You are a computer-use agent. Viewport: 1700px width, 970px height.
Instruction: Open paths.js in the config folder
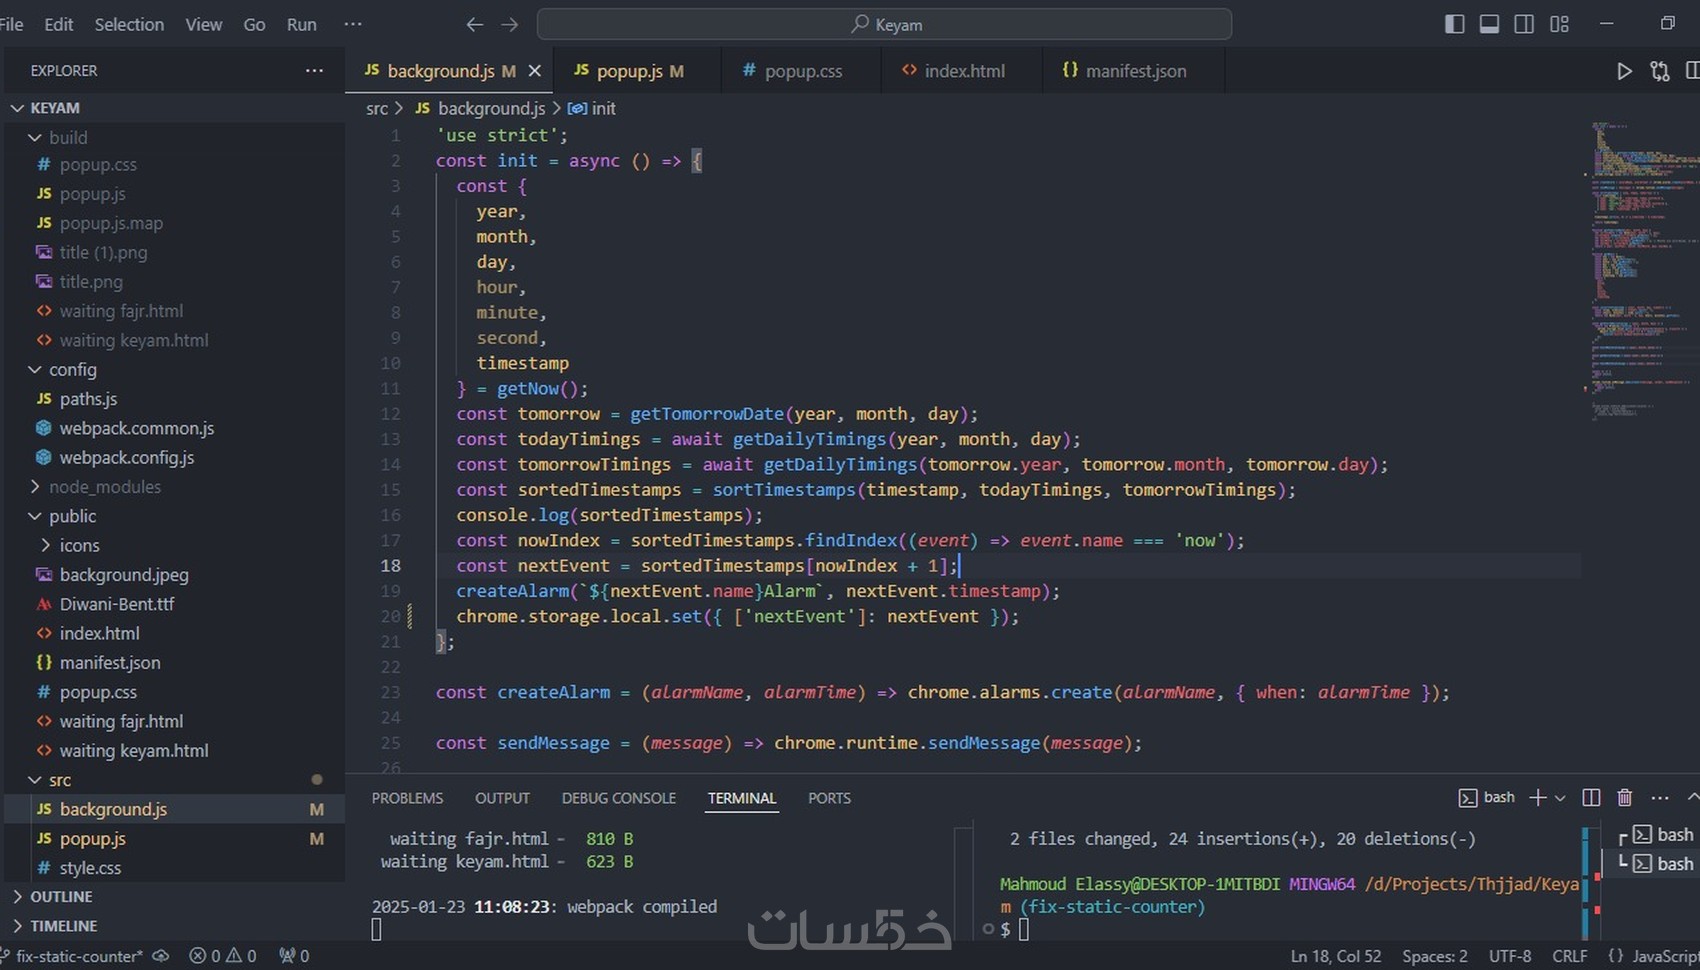172,398
